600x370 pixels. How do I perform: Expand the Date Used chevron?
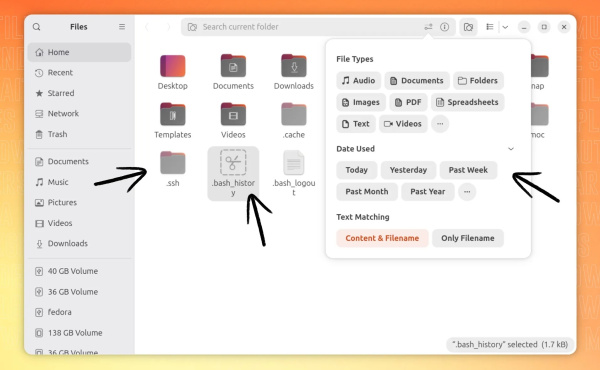click(x=511, y=149)
